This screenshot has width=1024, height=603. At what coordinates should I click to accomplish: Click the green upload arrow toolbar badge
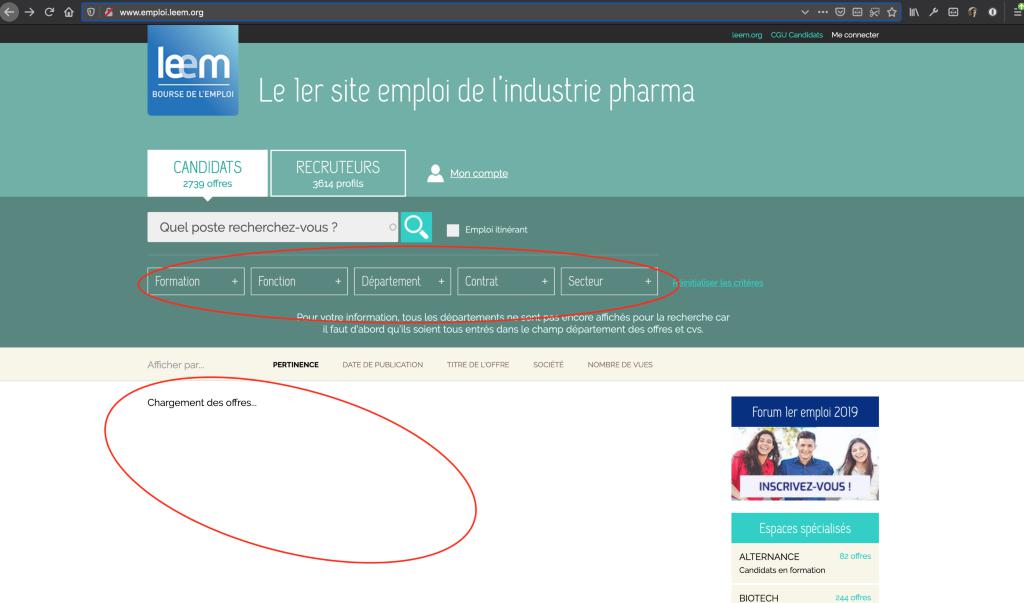click(1020, 6)
